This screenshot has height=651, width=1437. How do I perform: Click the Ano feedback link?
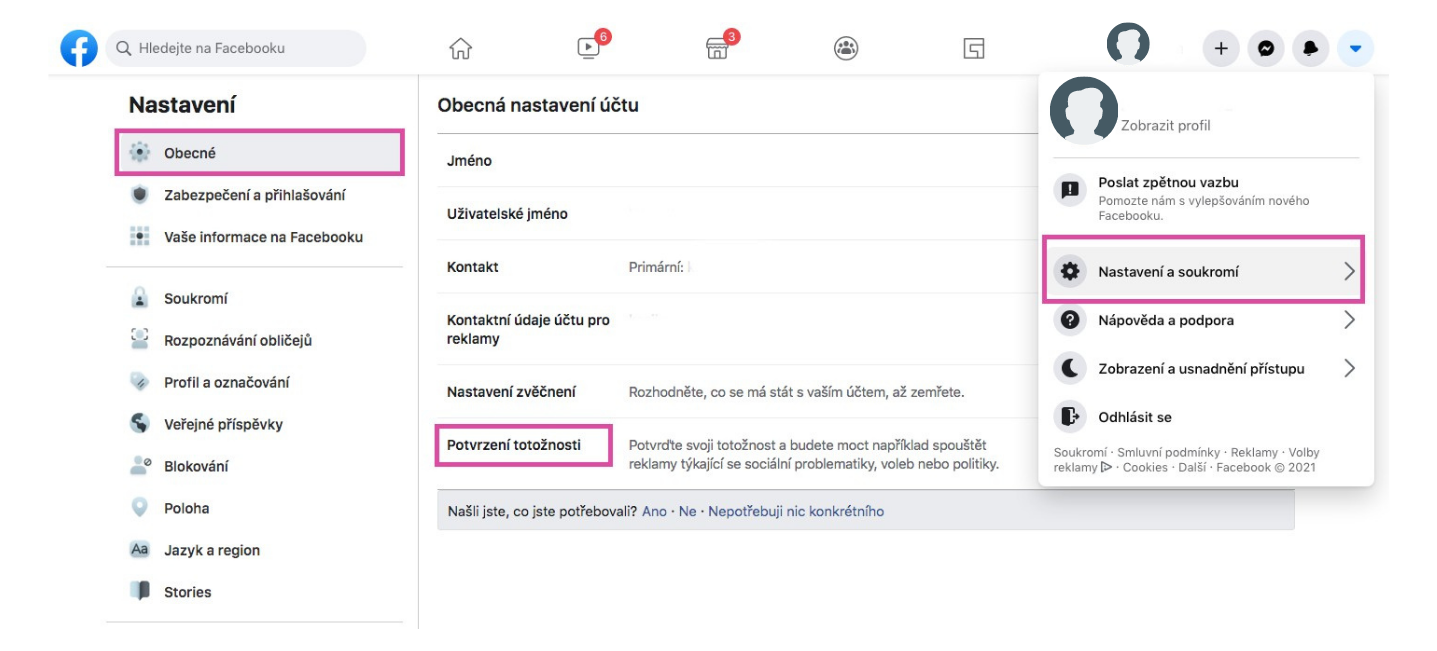pyautogui.click(x=654, y=511)
